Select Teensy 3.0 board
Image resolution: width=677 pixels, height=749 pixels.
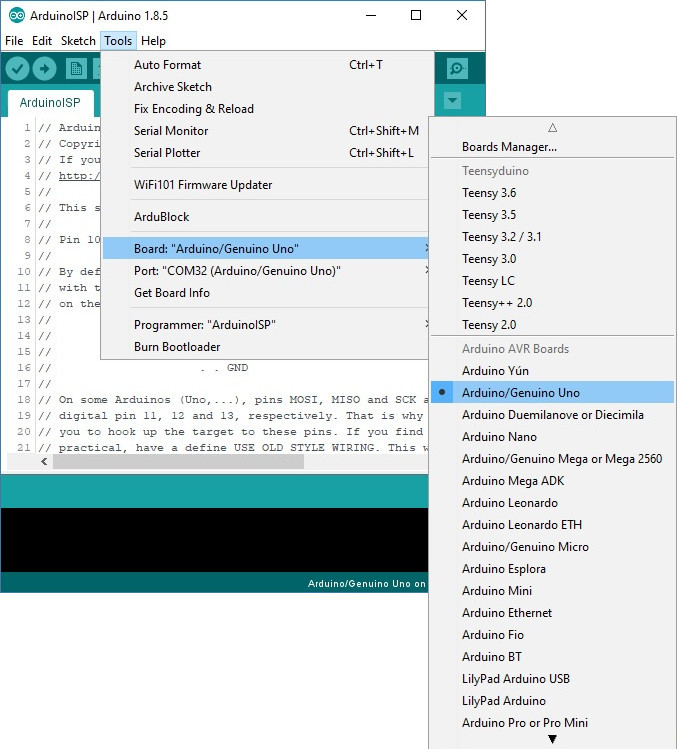(x=552, y=259)
